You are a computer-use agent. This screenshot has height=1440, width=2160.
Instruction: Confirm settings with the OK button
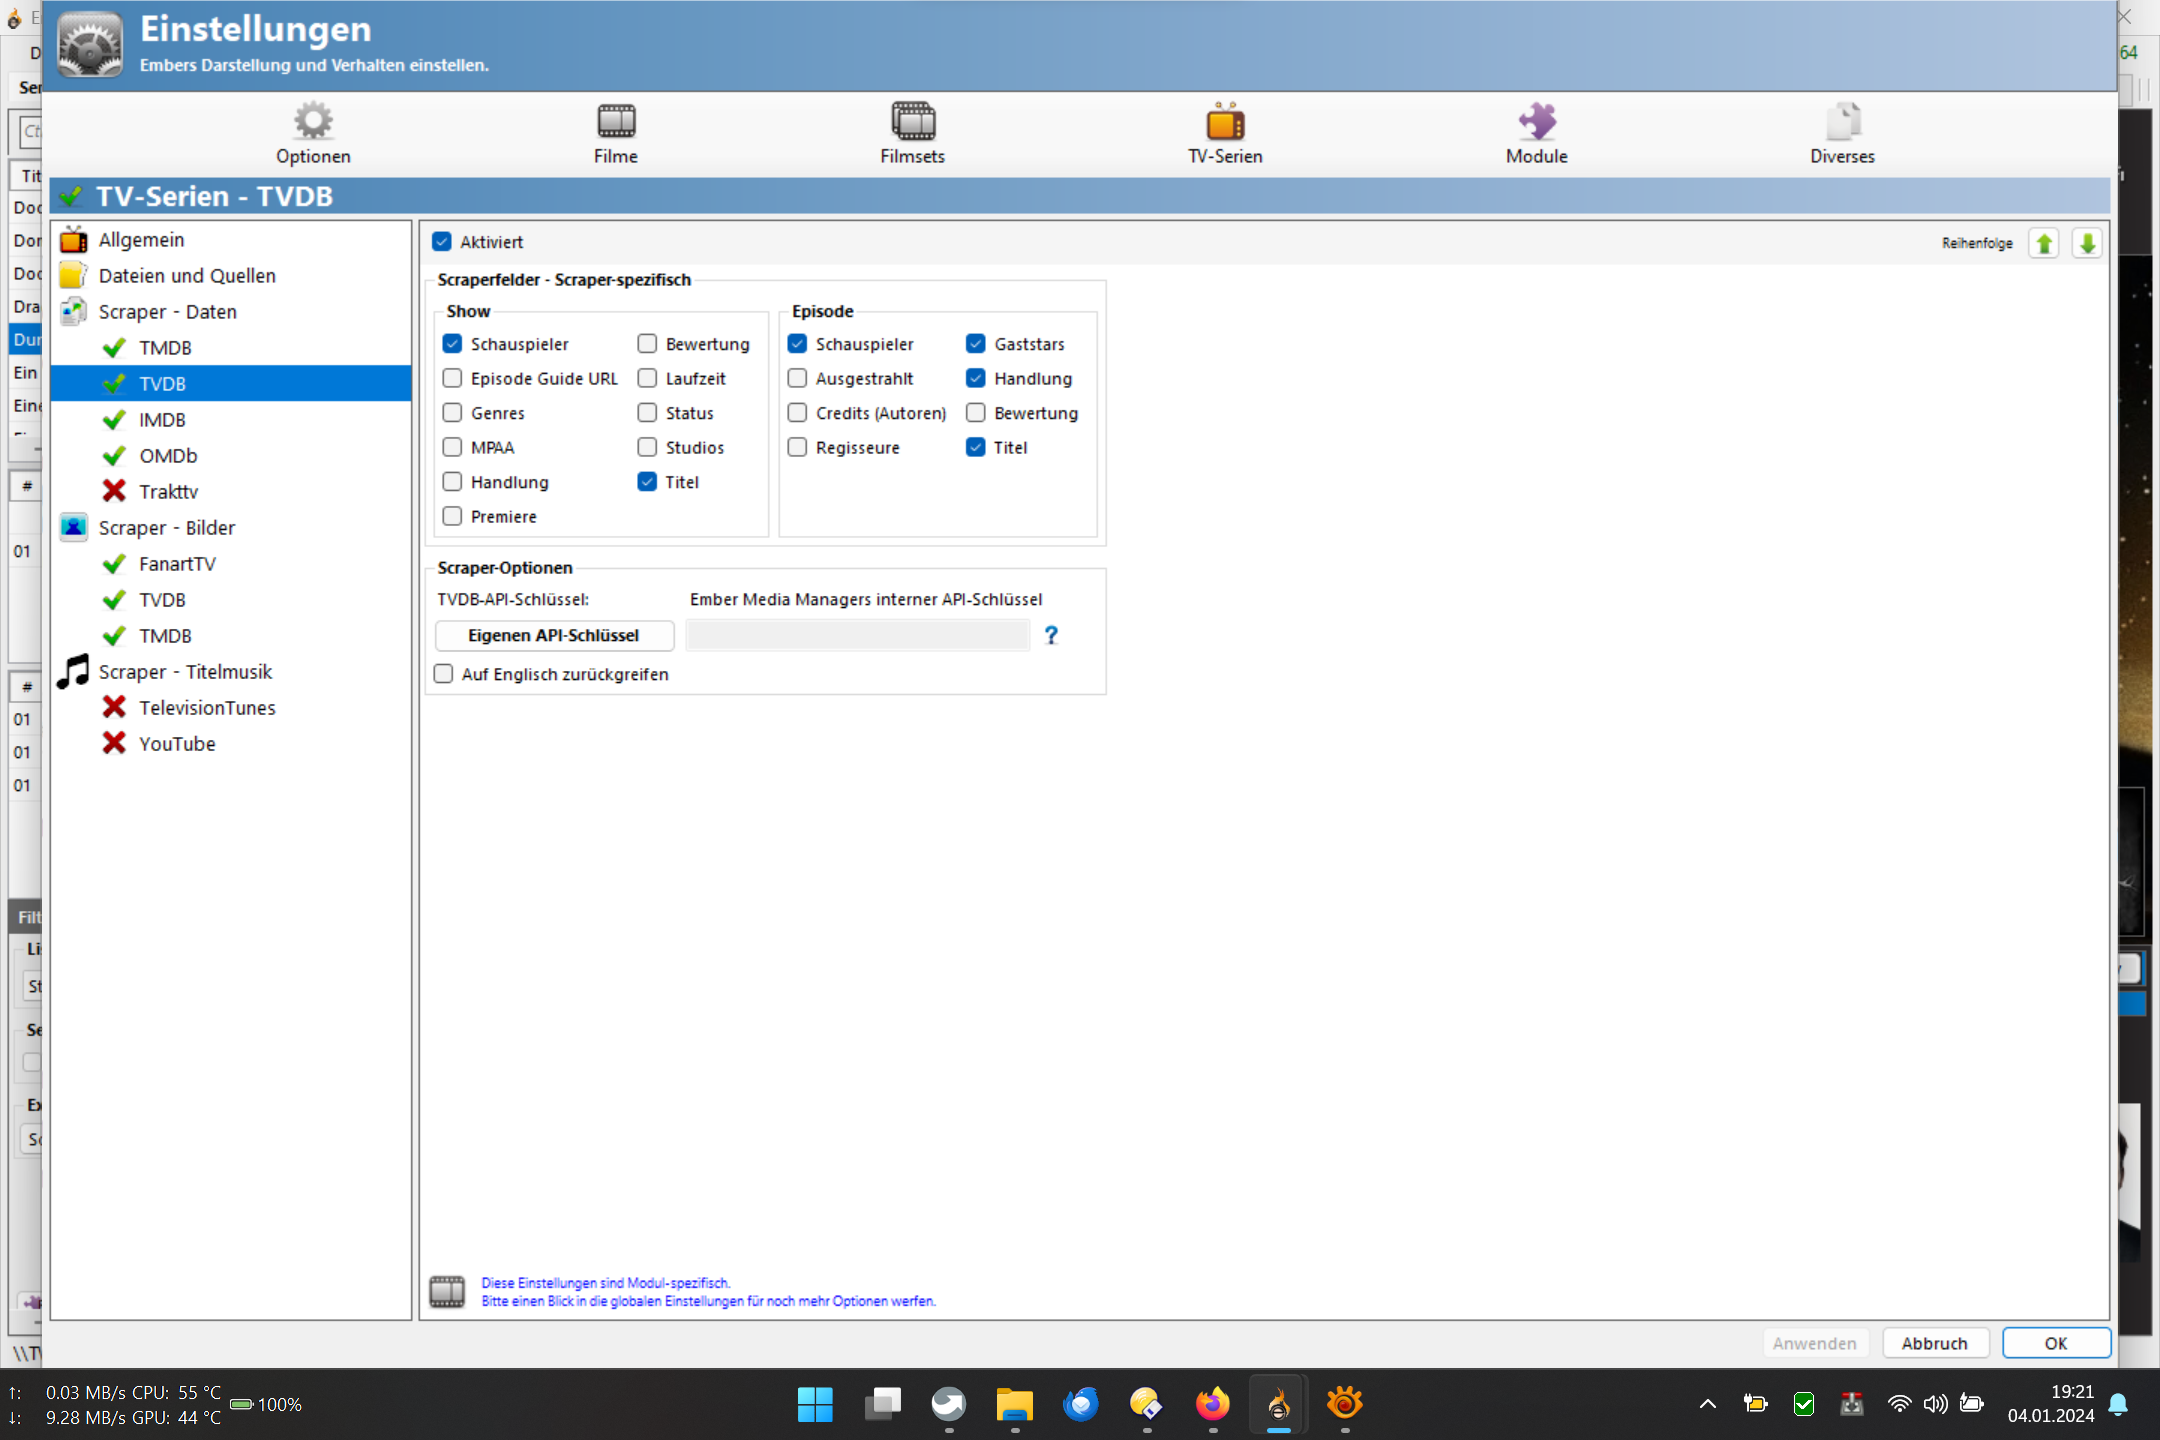pyautogui.click(x=2056, y=1343)
